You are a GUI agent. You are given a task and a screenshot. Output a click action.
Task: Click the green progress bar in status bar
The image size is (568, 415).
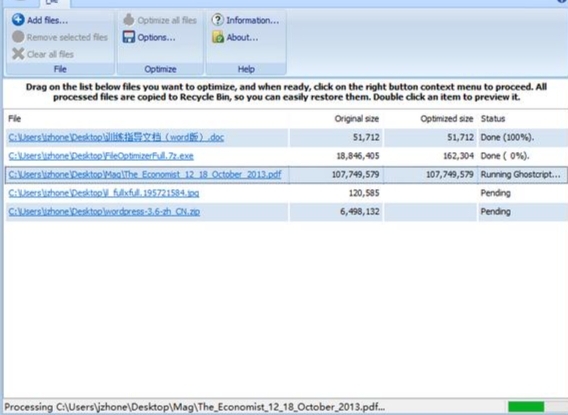(526, 407)
